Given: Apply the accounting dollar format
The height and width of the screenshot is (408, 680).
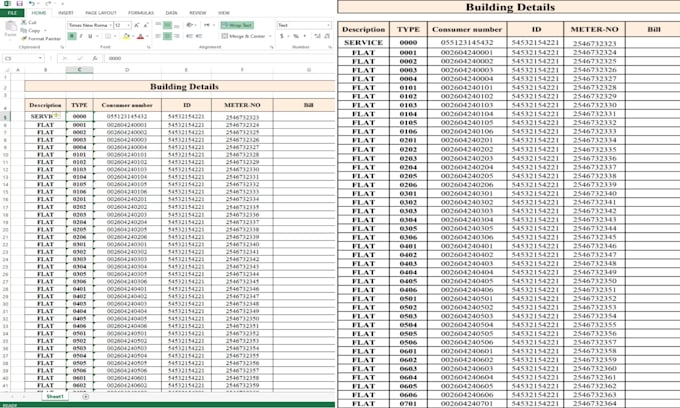Looking at the screenshot, I should click(281, 36).
